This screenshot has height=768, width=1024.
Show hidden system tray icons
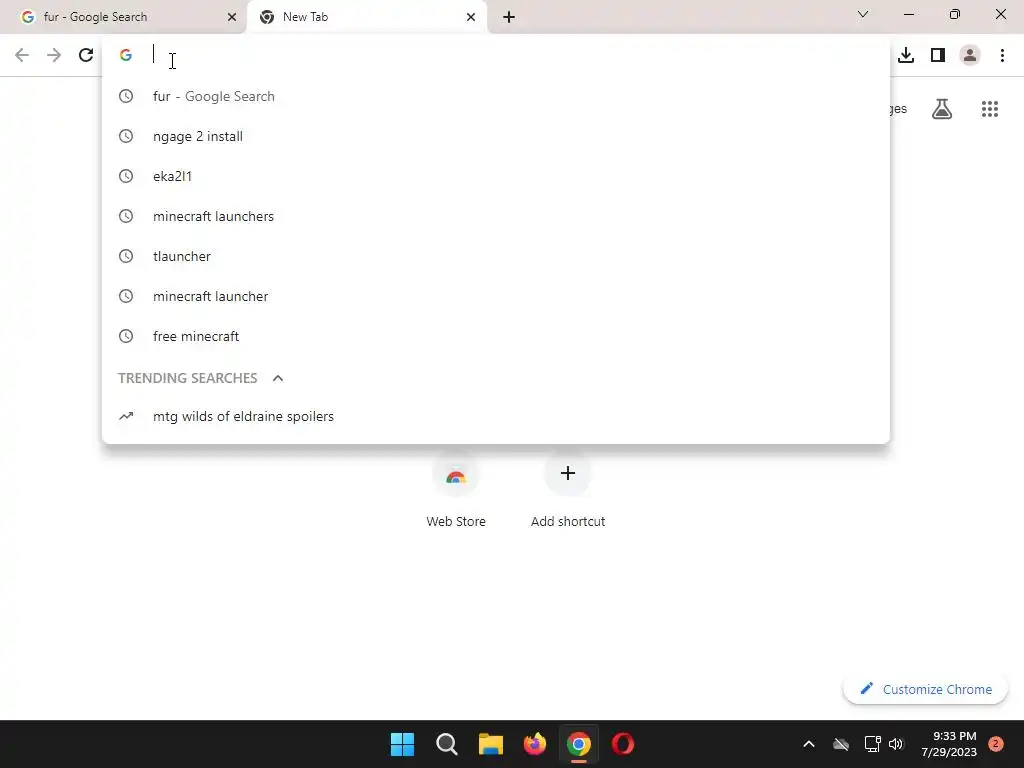(808, 744)
